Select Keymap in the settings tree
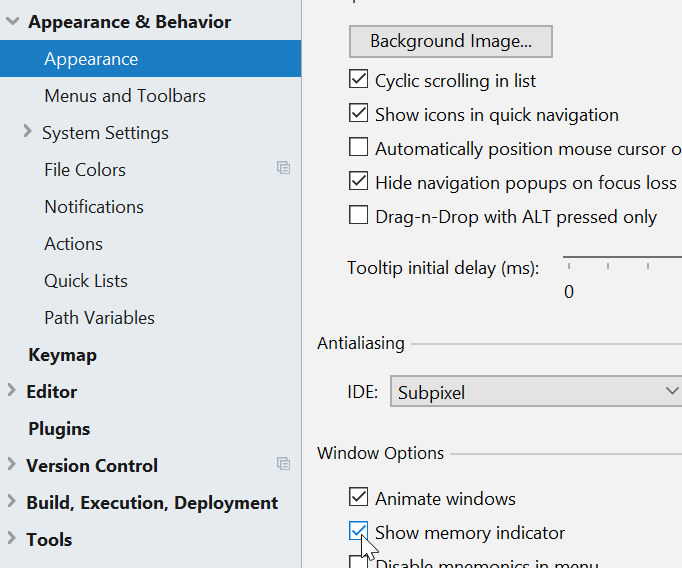The height and width of the screenshot is (568, 682). (62, 355)
